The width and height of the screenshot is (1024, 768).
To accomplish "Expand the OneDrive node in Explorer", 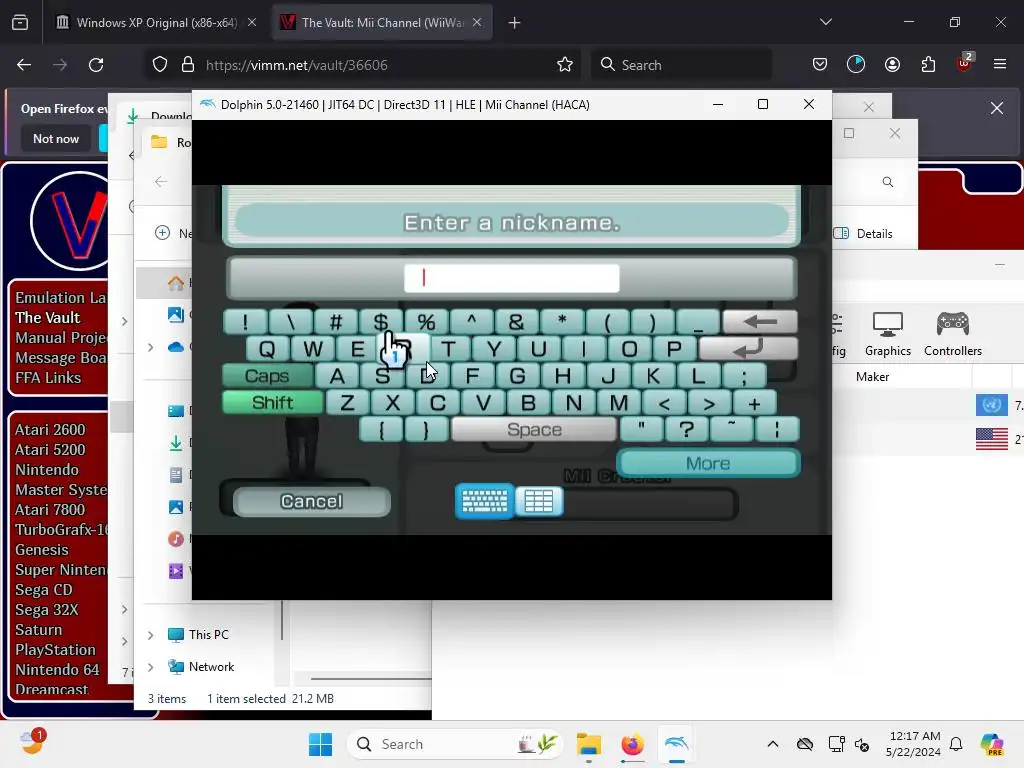I will (151, 347).
